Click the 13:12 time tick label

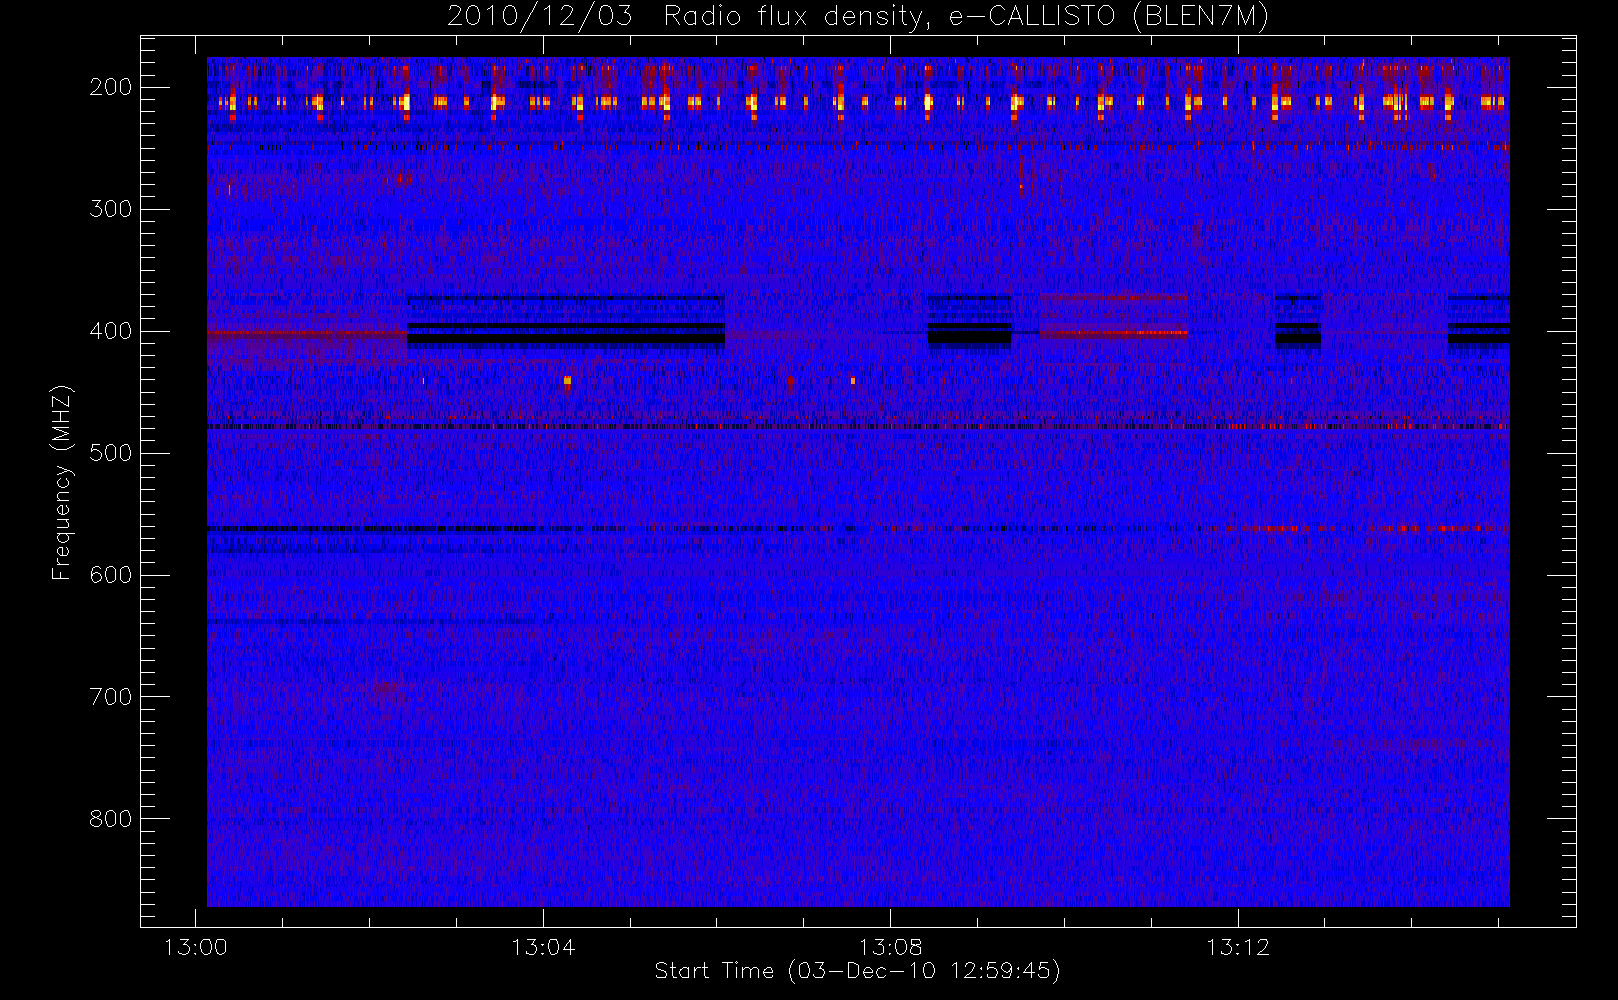click(1238, 947)
